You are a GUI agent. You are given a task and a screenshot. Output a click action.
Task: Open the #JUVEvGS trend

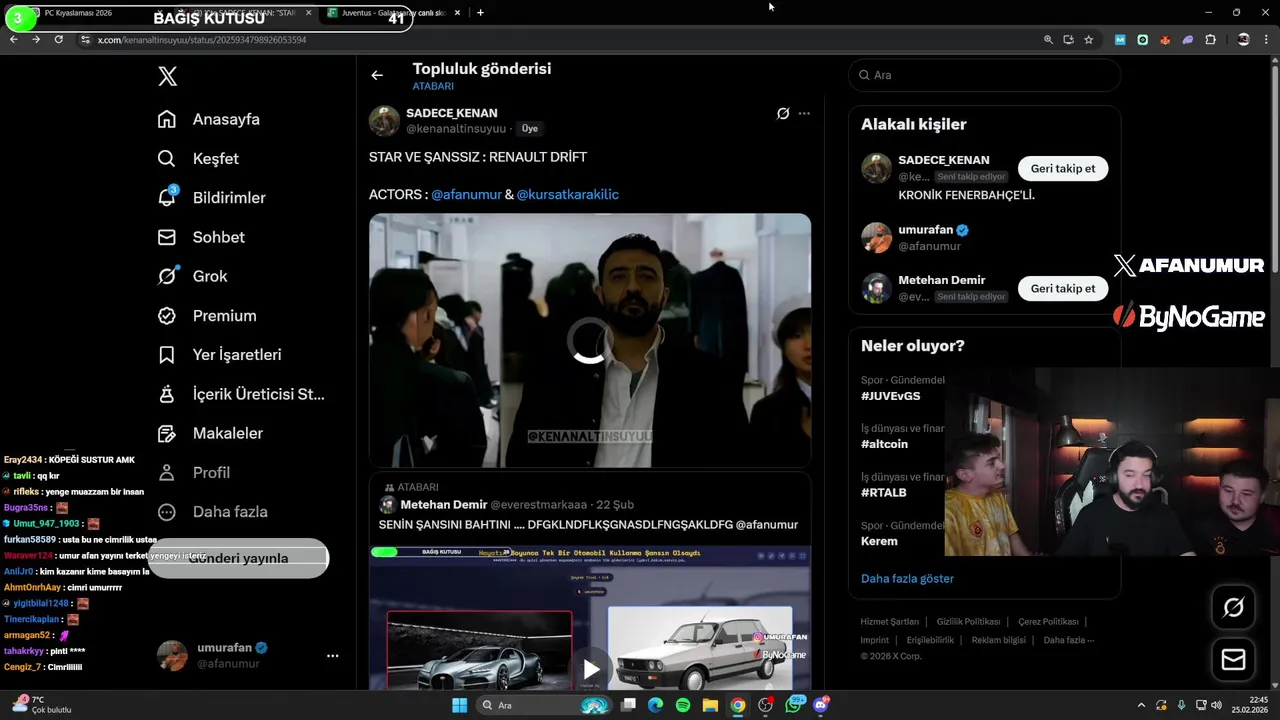891,396
